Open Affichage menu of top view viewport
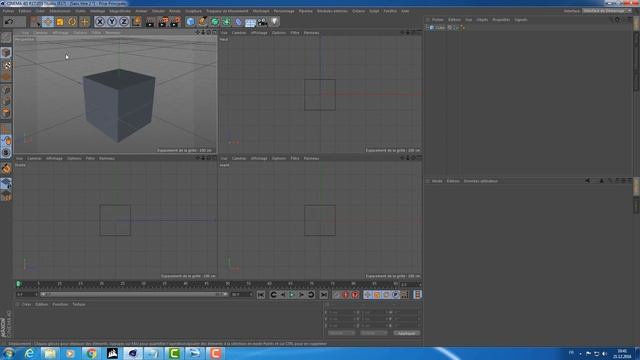 259,33
